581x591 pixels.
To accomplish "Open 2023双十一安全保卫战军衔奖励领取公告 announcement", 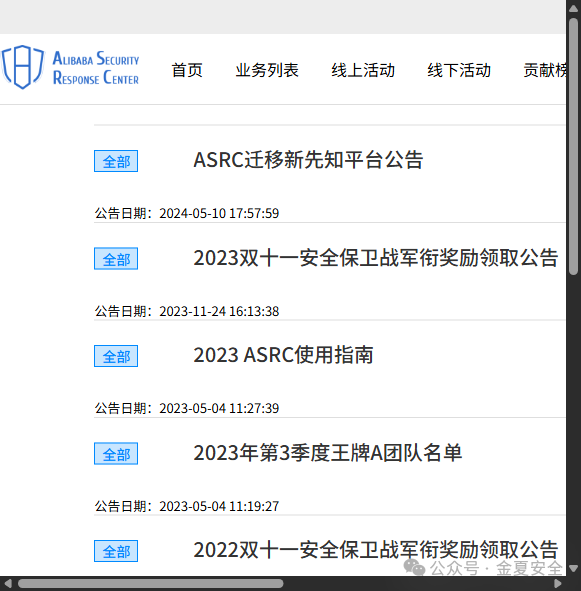I will [376, 258].
